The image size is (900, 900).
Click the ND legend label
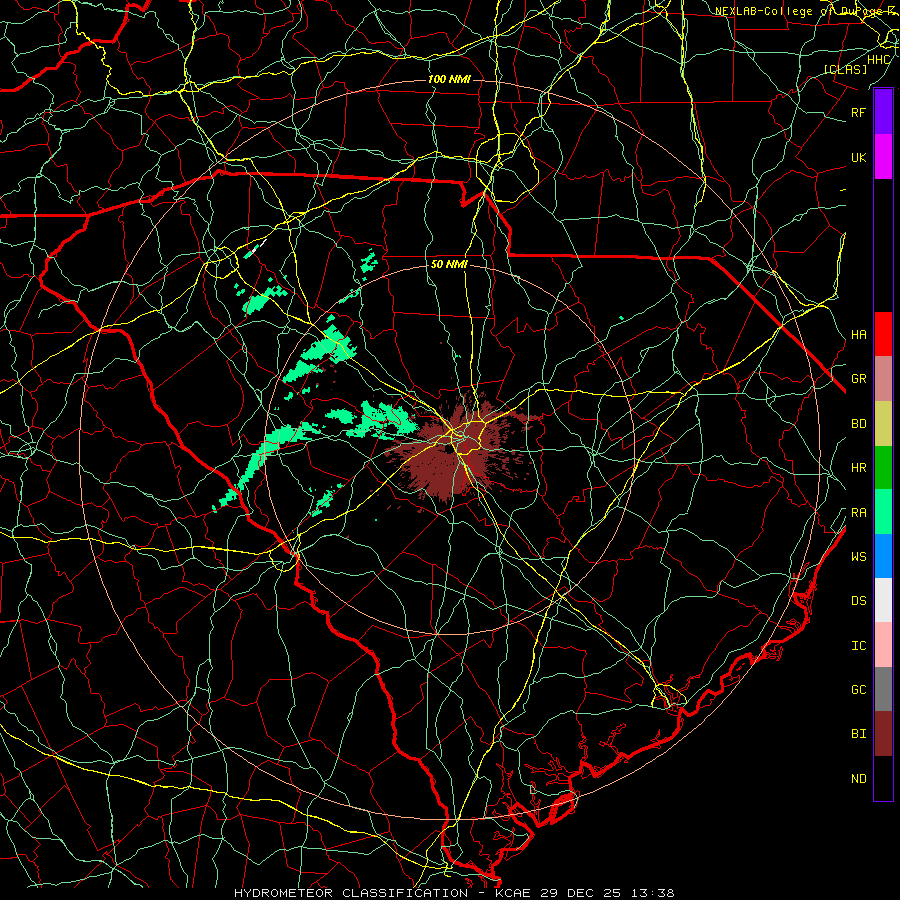[858, 779]
